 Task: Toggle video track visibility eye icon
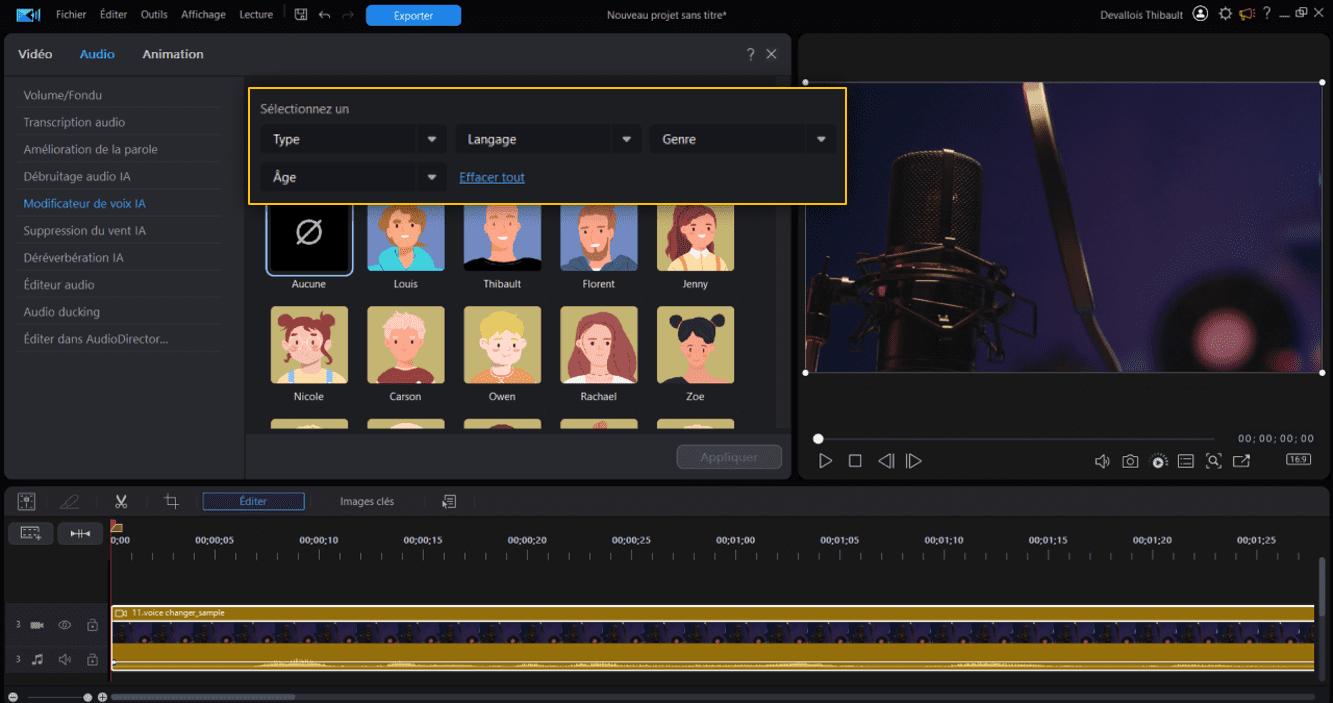click(65, 625)
